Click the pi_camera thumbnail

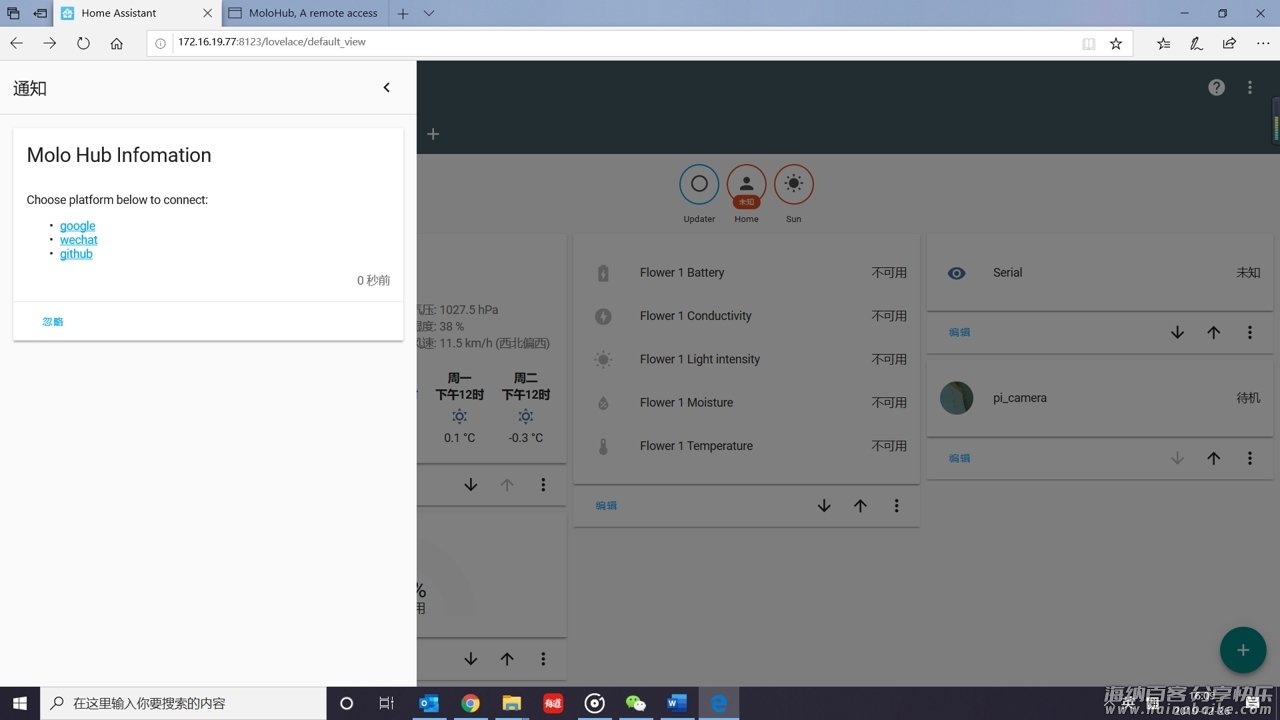point(957,398)
